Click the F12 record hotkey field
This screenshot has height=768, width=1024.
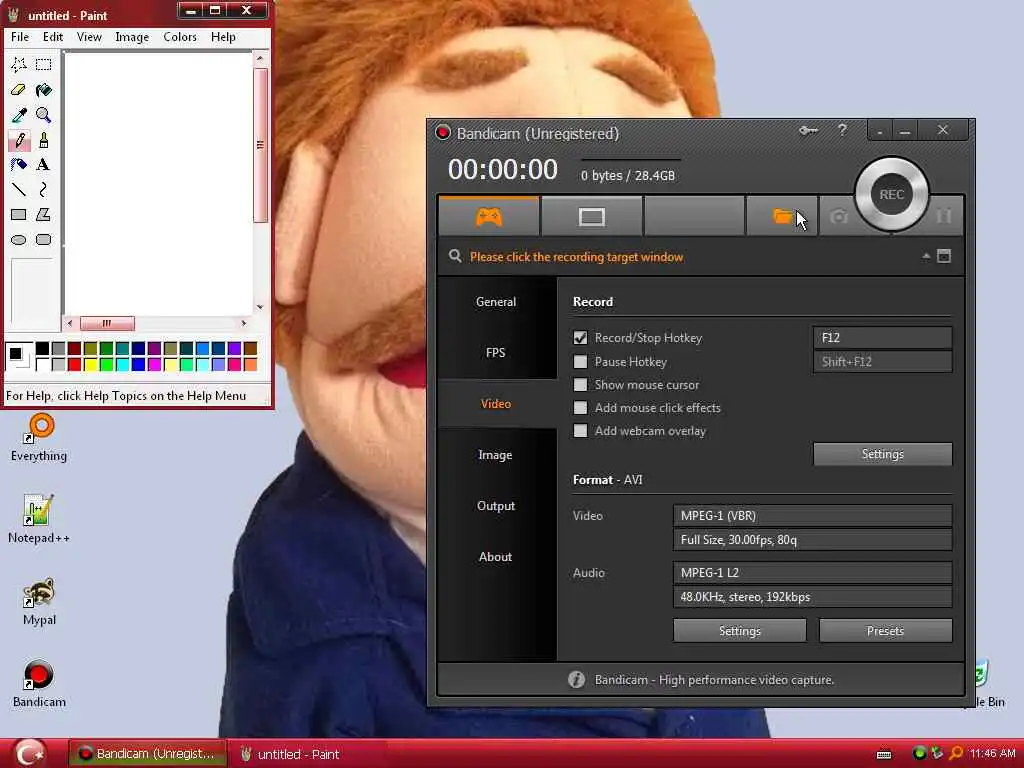pyautogui.click(x=882, y=338)
